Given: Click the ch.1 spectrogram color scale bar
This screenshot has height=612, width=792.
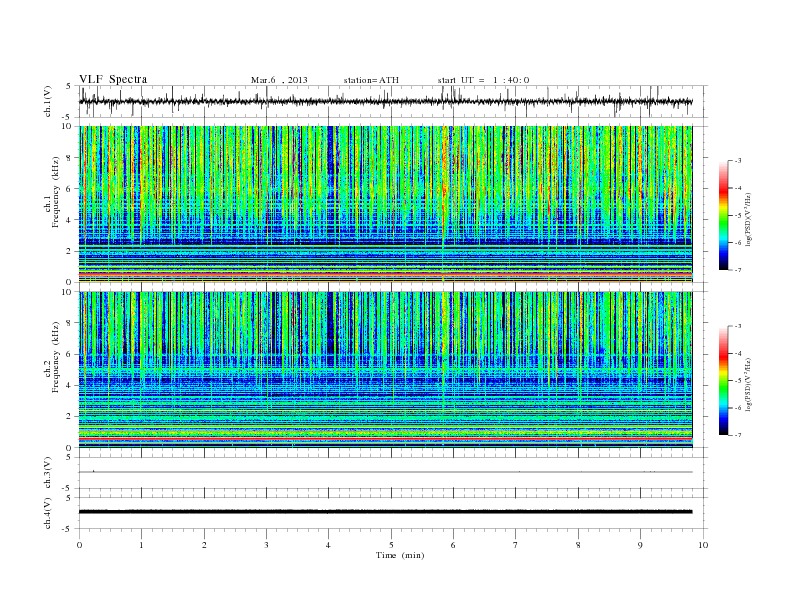Looking at the screenshot, I should [x=723, y=216].
